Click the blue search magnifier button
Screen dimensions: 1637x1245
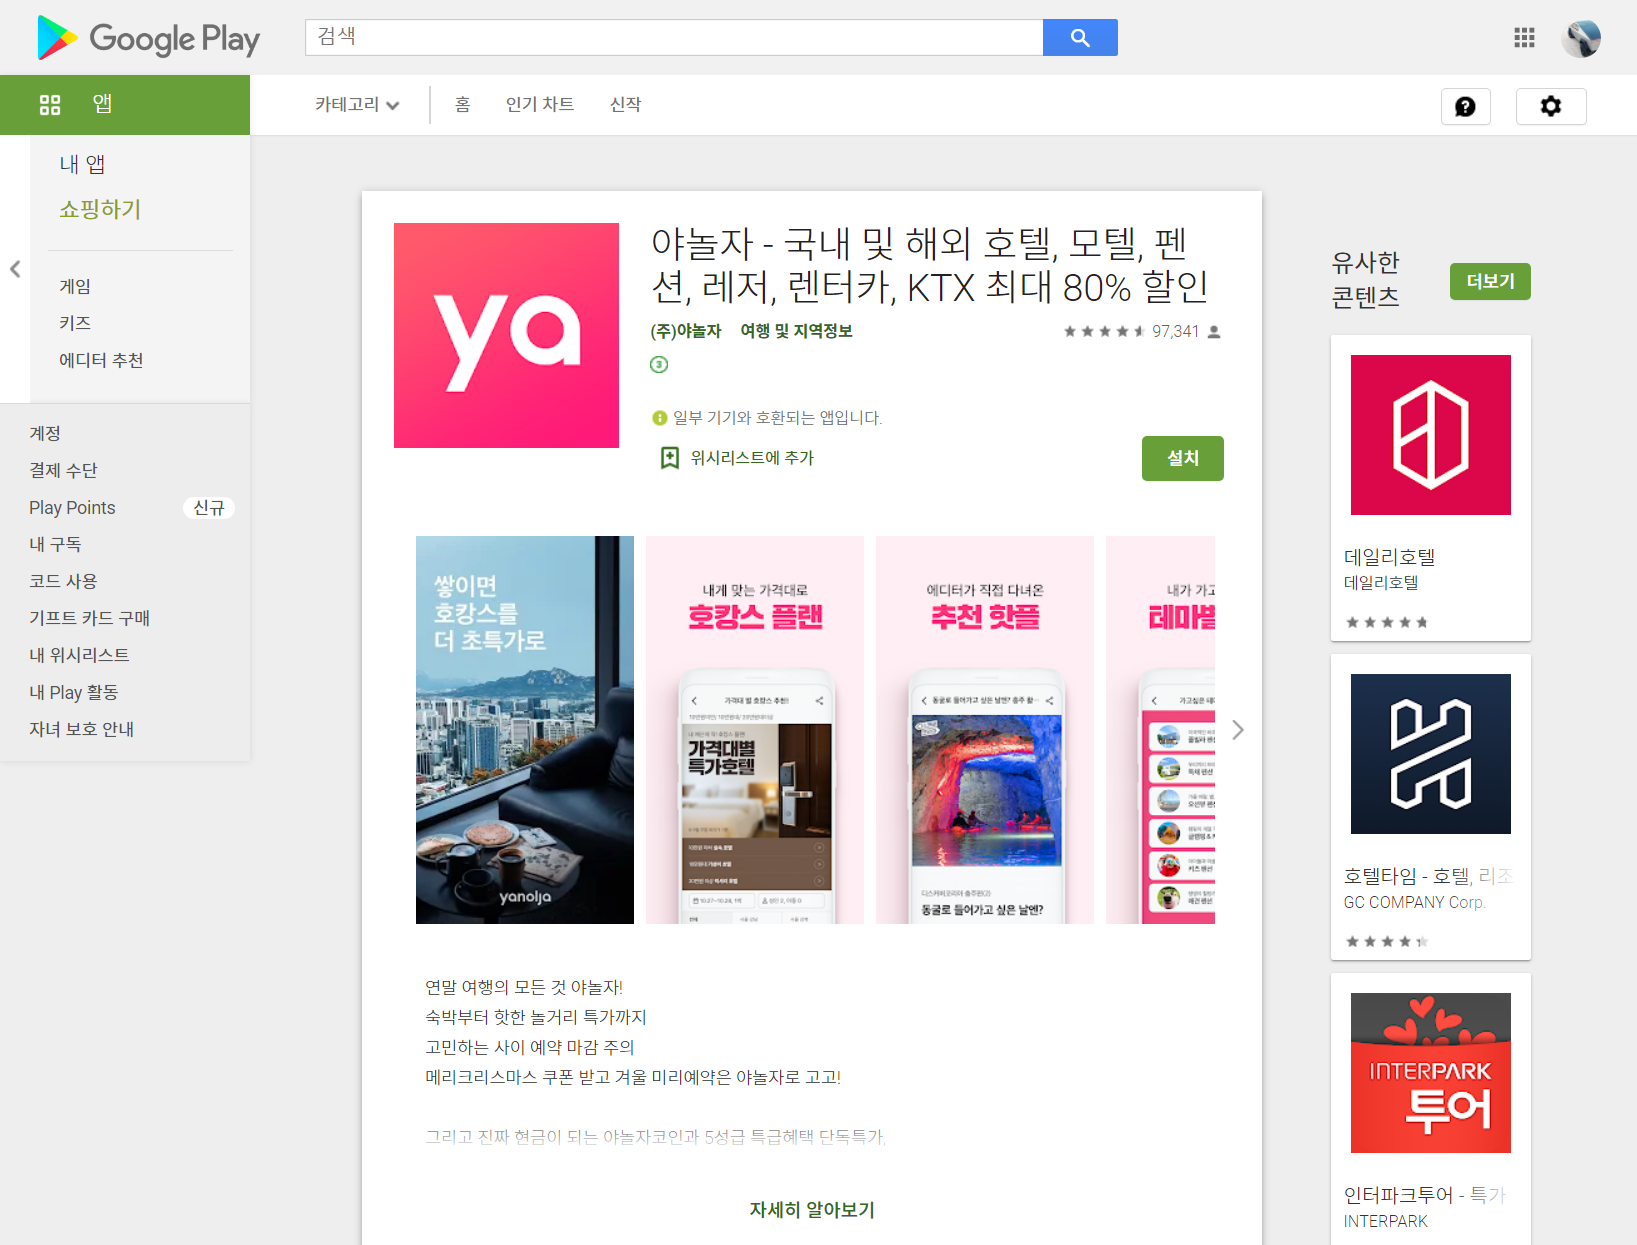(x=1080, y=38)
